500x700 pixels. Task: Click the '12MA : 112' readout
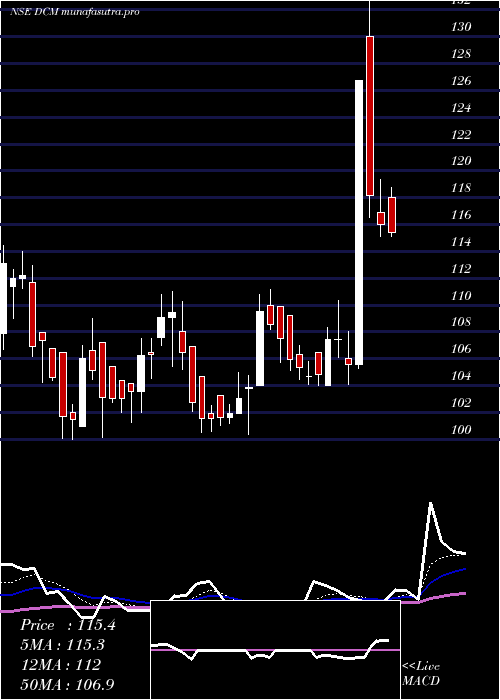tap(61, 665)
